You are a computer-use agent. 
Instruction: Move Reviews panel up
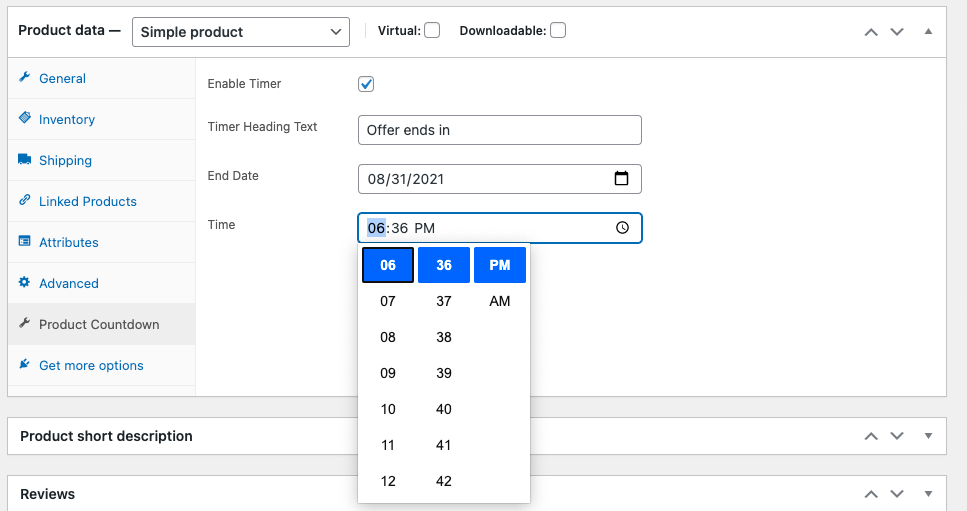871,494
